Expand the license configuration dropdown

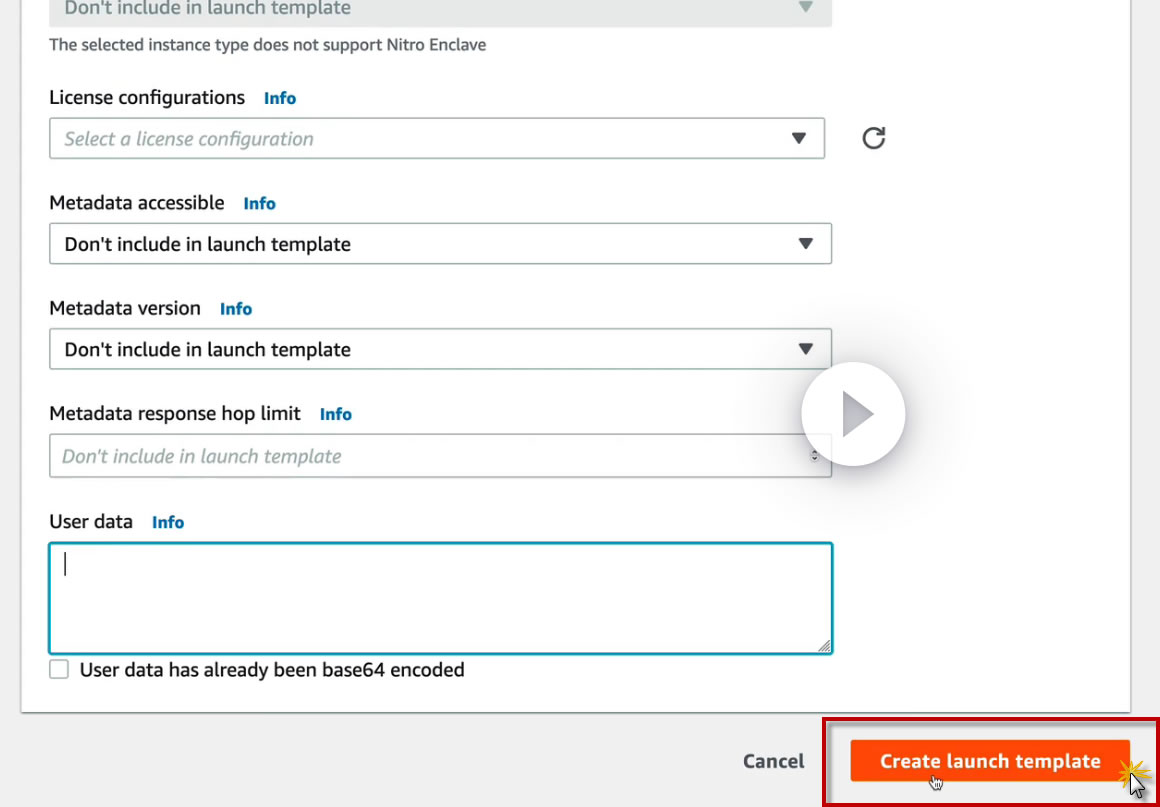(437, 139)
